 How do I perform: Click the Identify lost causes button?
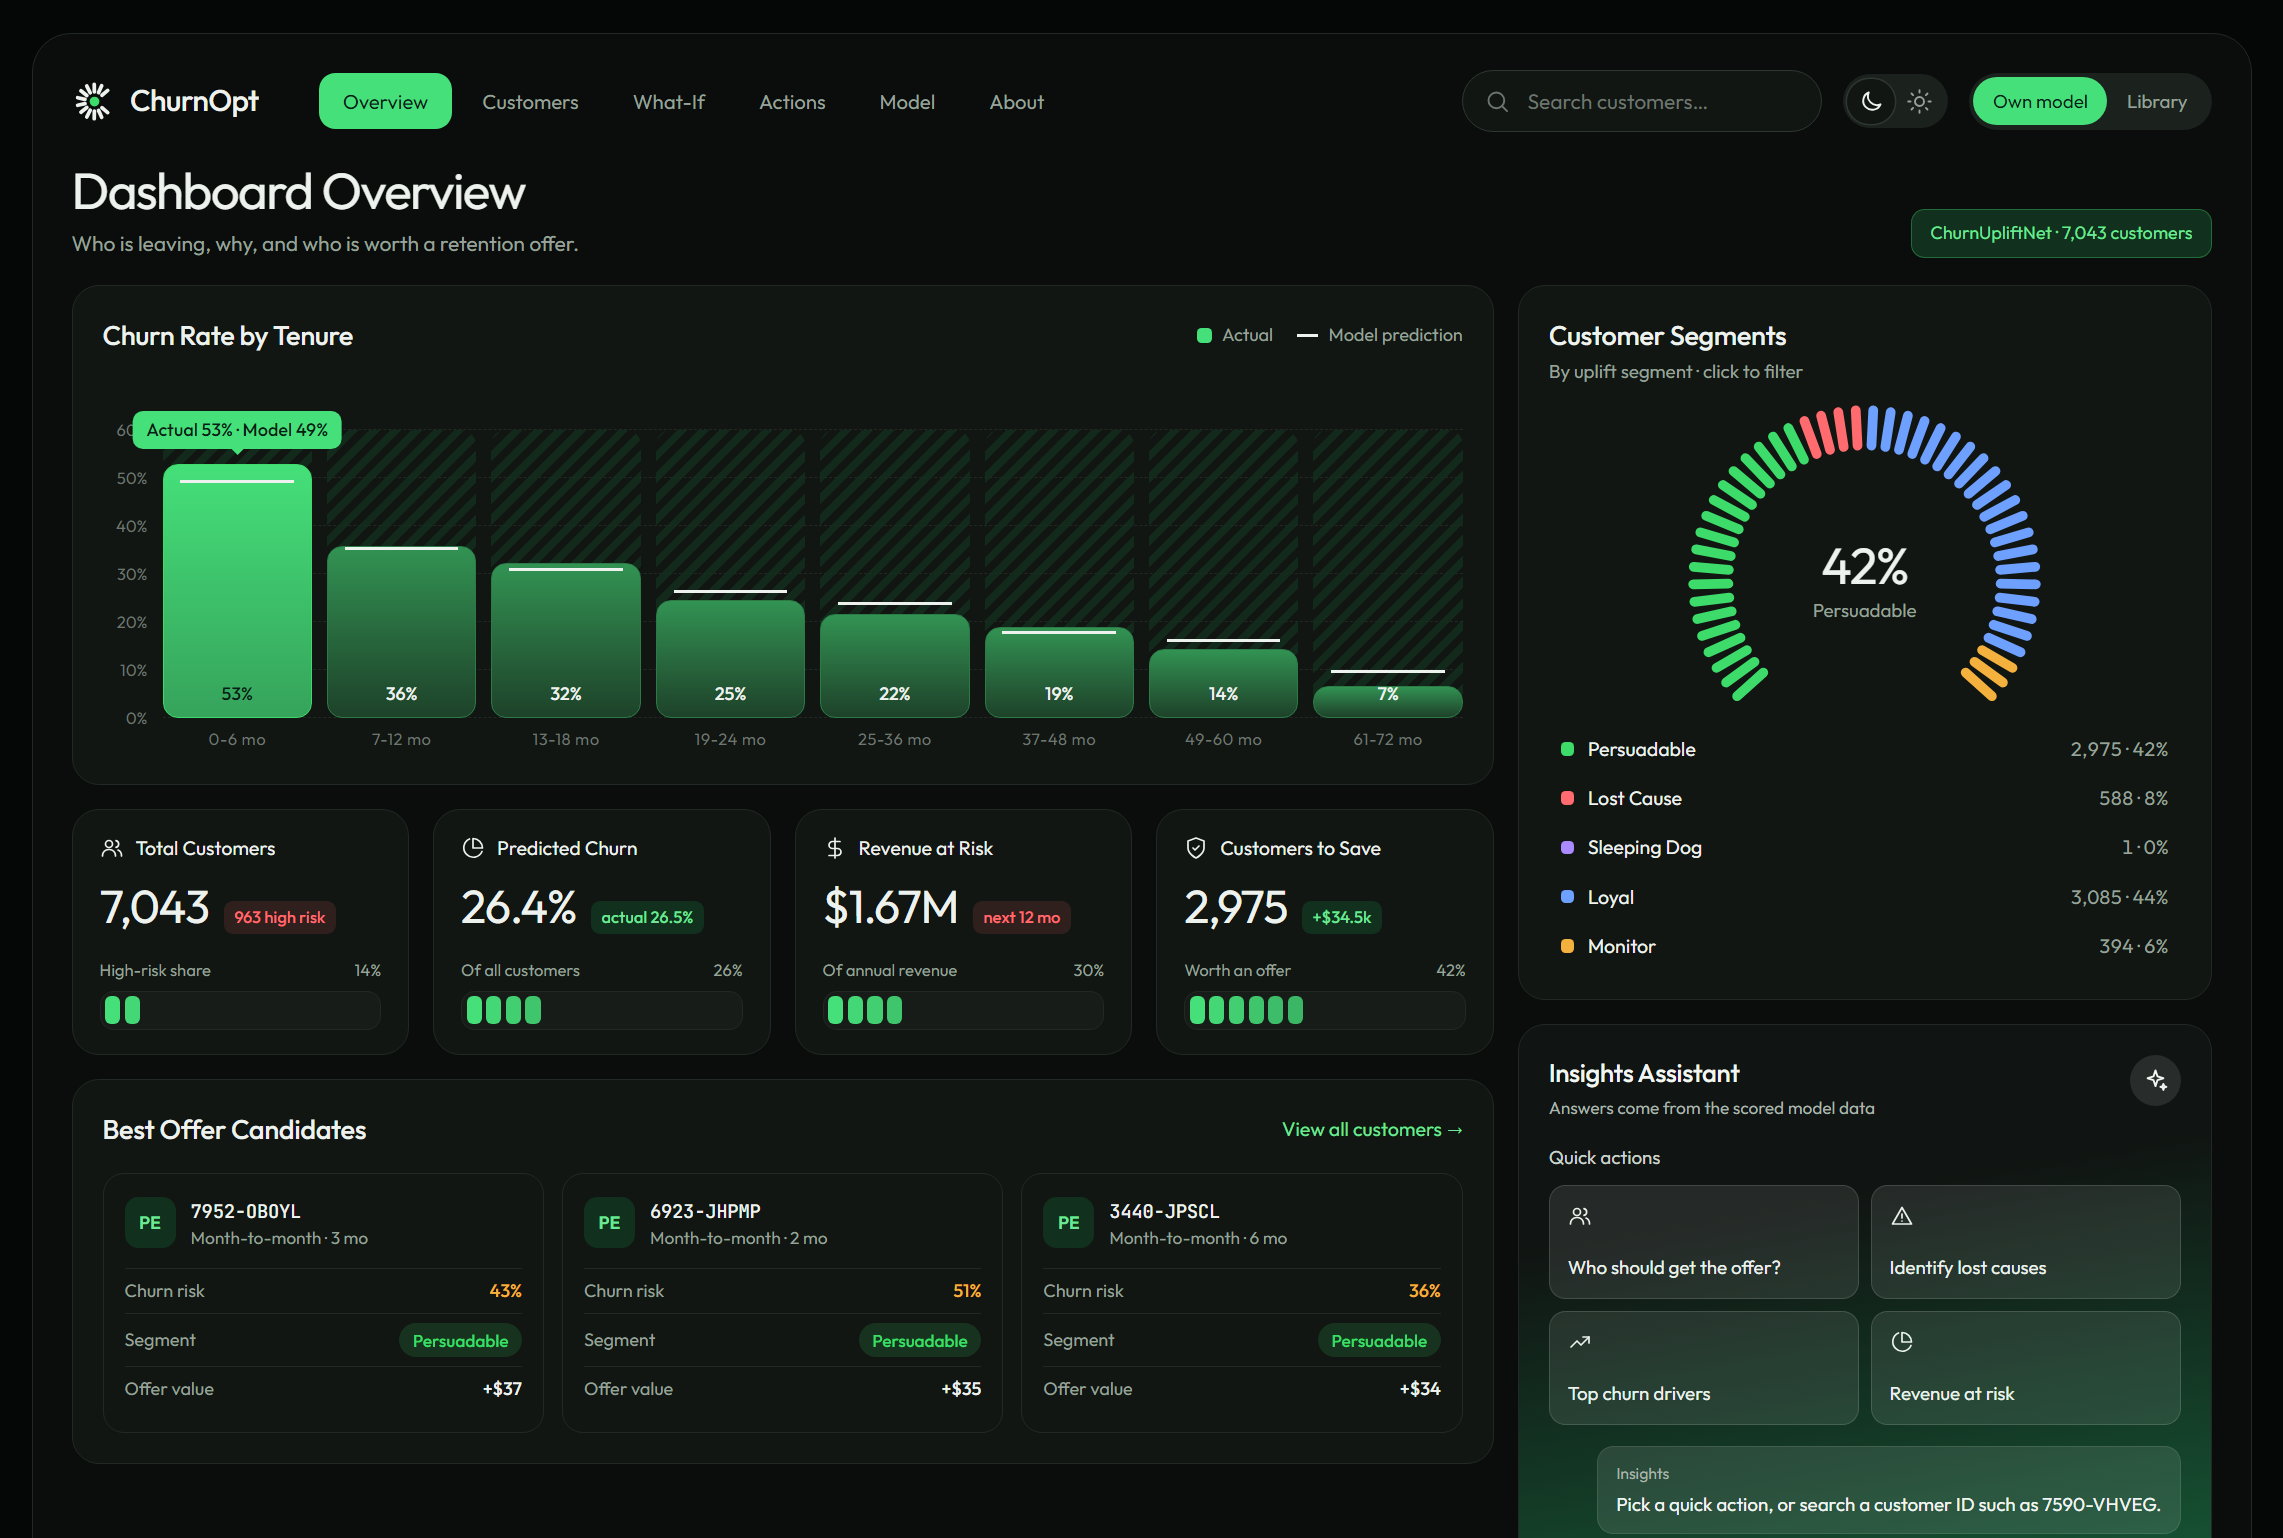click(2025, 1241)
